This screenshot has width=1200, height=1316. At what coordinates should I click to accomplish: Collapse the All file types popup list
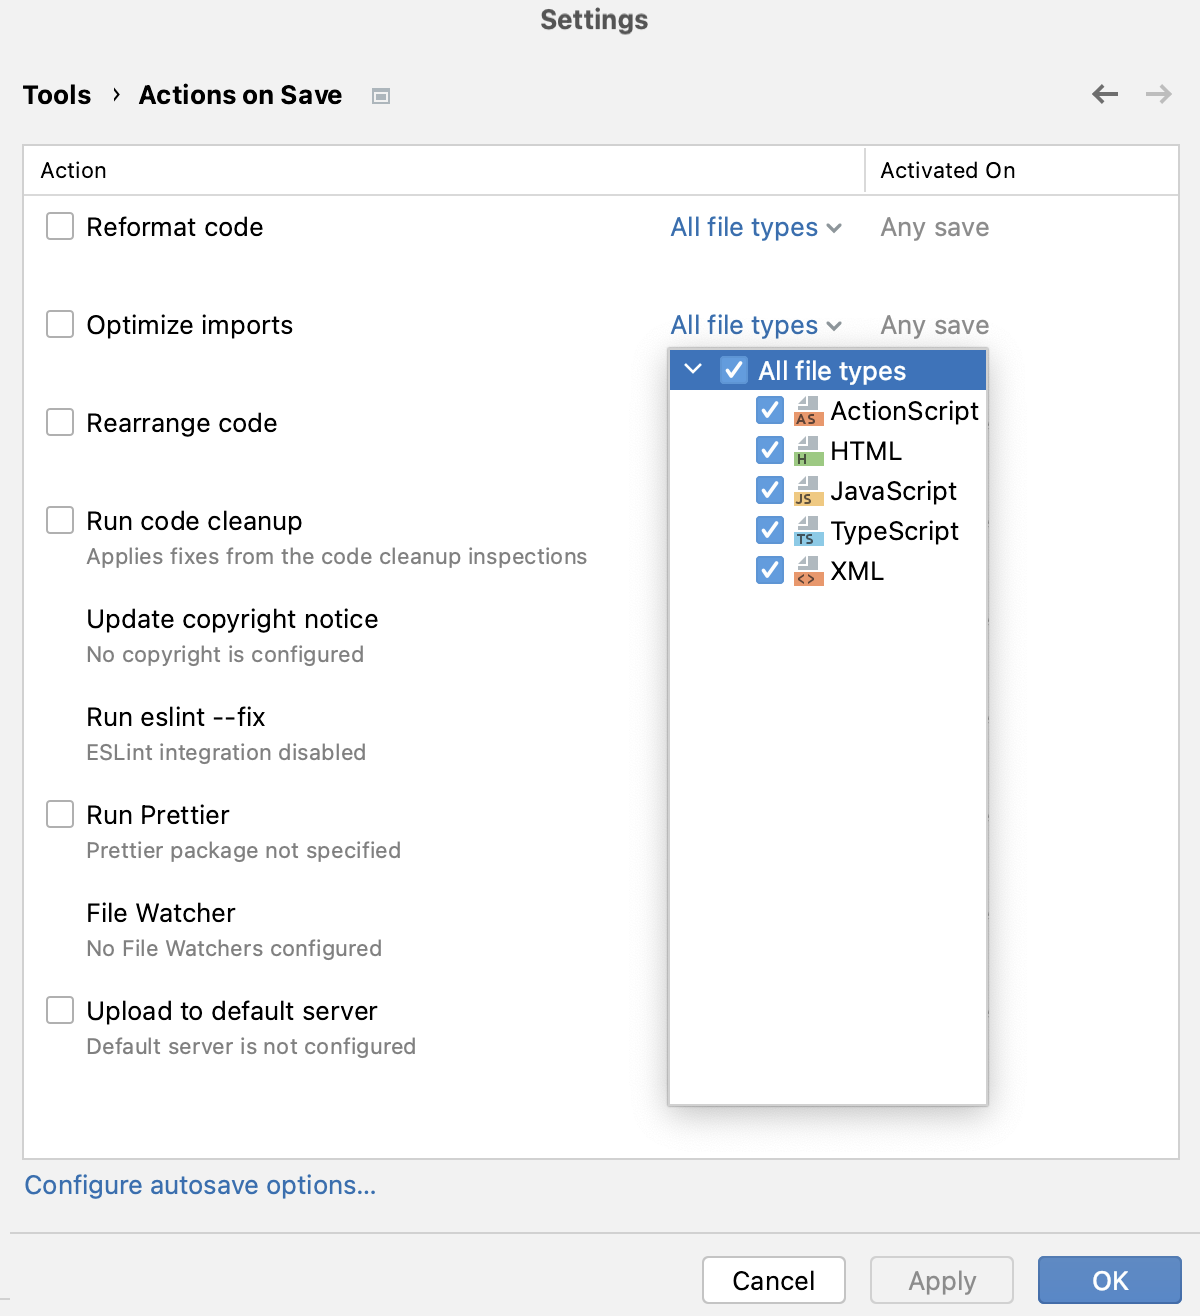693,369
